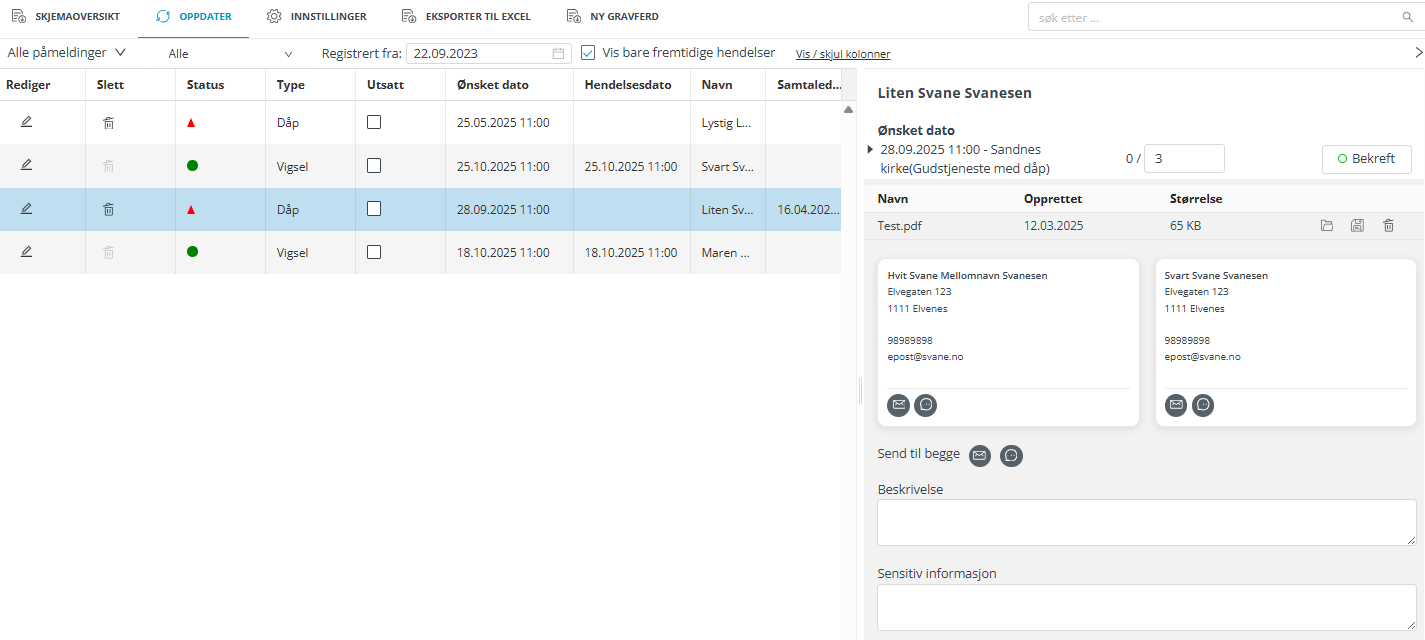This screenshot has height=640, width=1425.
Task: Open calendar picker for Registrert fra
Action: (x=558, y=54)
